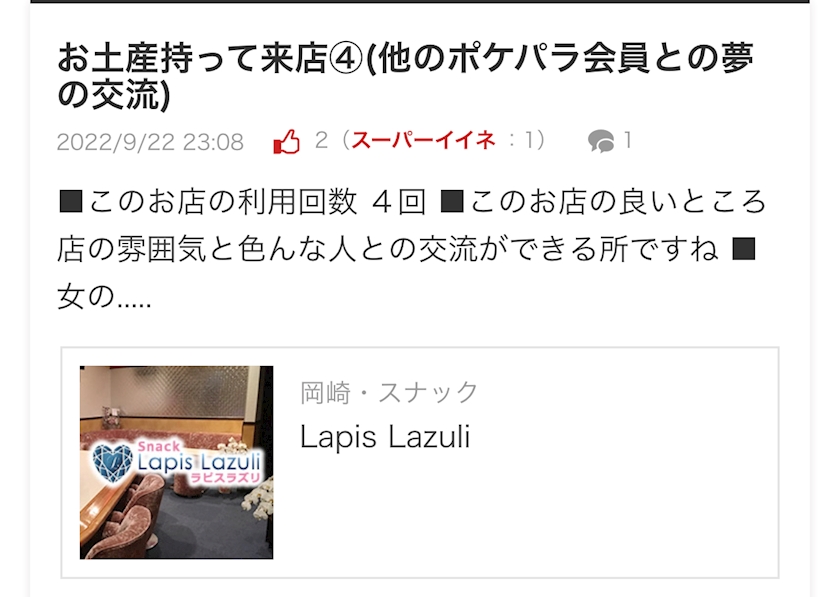The width and height of the screenshot is (840, 597).
Task: Click the post date 2022/9/22 23:08
Action: (x=150, y=142)
